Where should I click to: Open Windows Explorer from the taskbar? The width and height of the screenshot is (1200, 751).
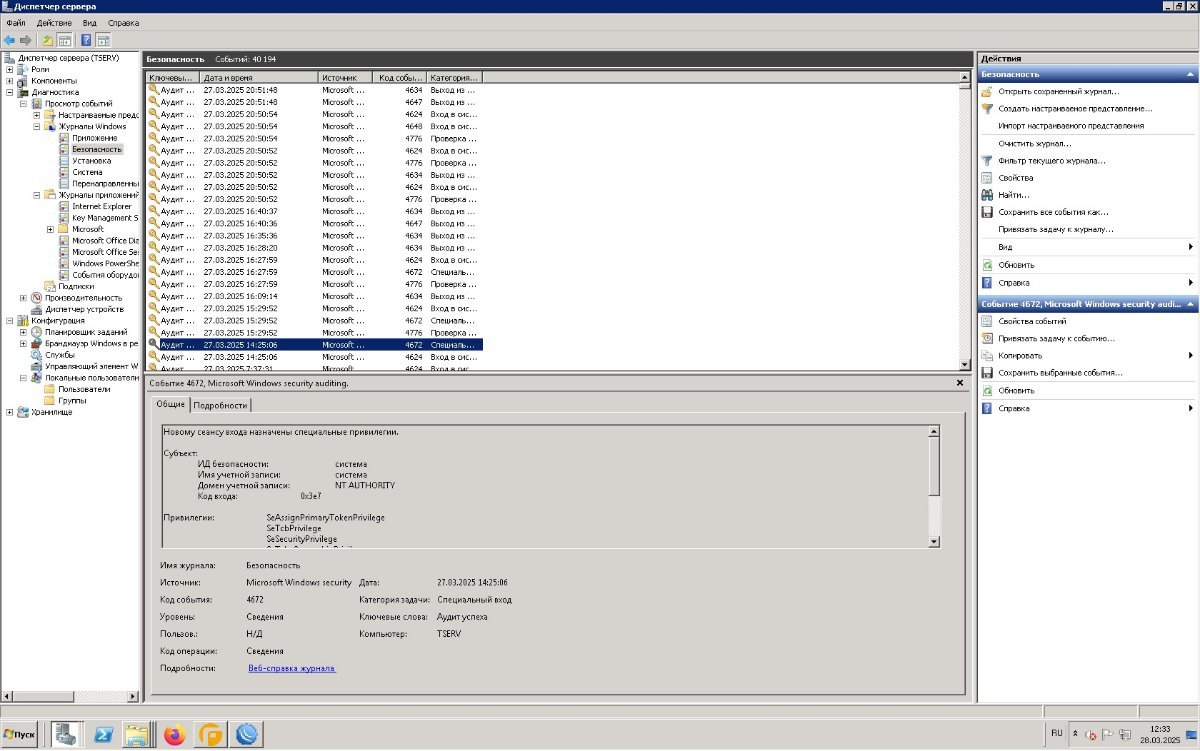[x=137, y=735]
